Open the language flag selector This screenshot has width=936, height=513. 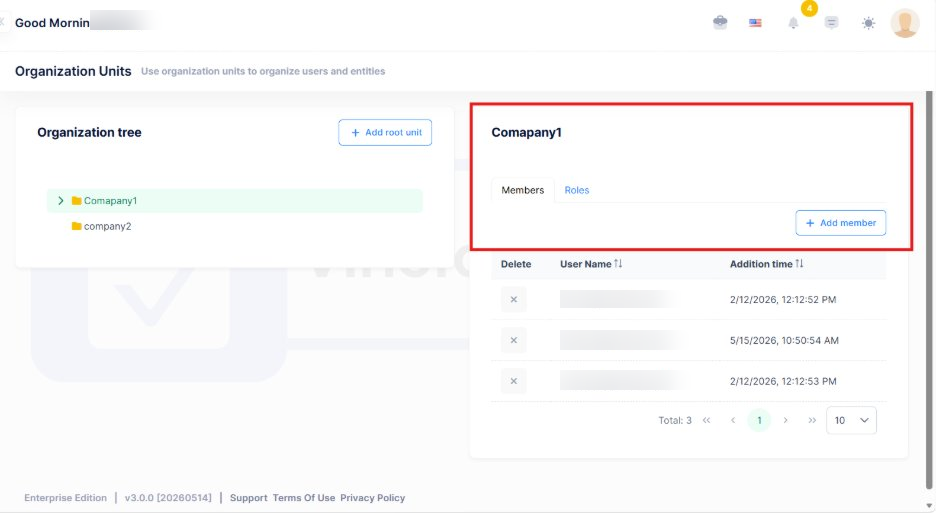[755, 23]
